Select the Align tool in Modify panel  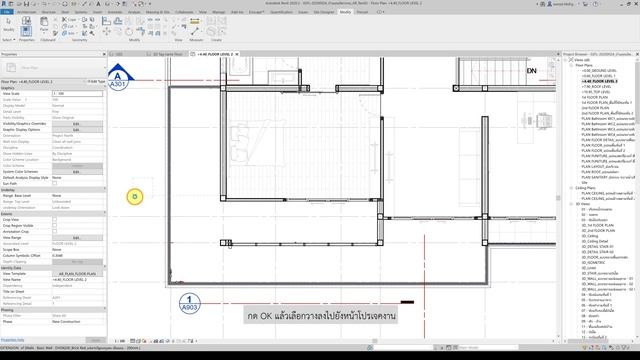pyautogui.click(x=107, y=21)
